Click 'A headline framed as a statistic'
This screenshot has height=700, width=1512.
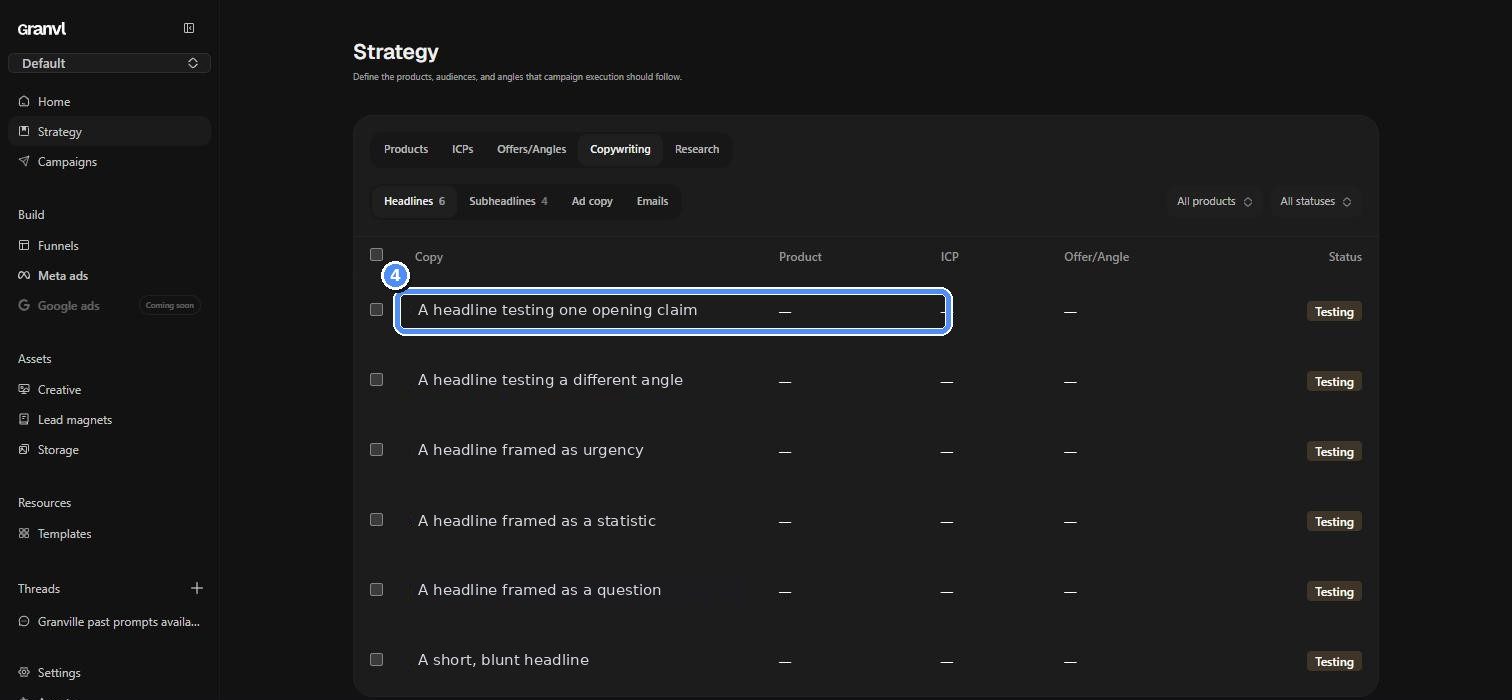[537, 521]
